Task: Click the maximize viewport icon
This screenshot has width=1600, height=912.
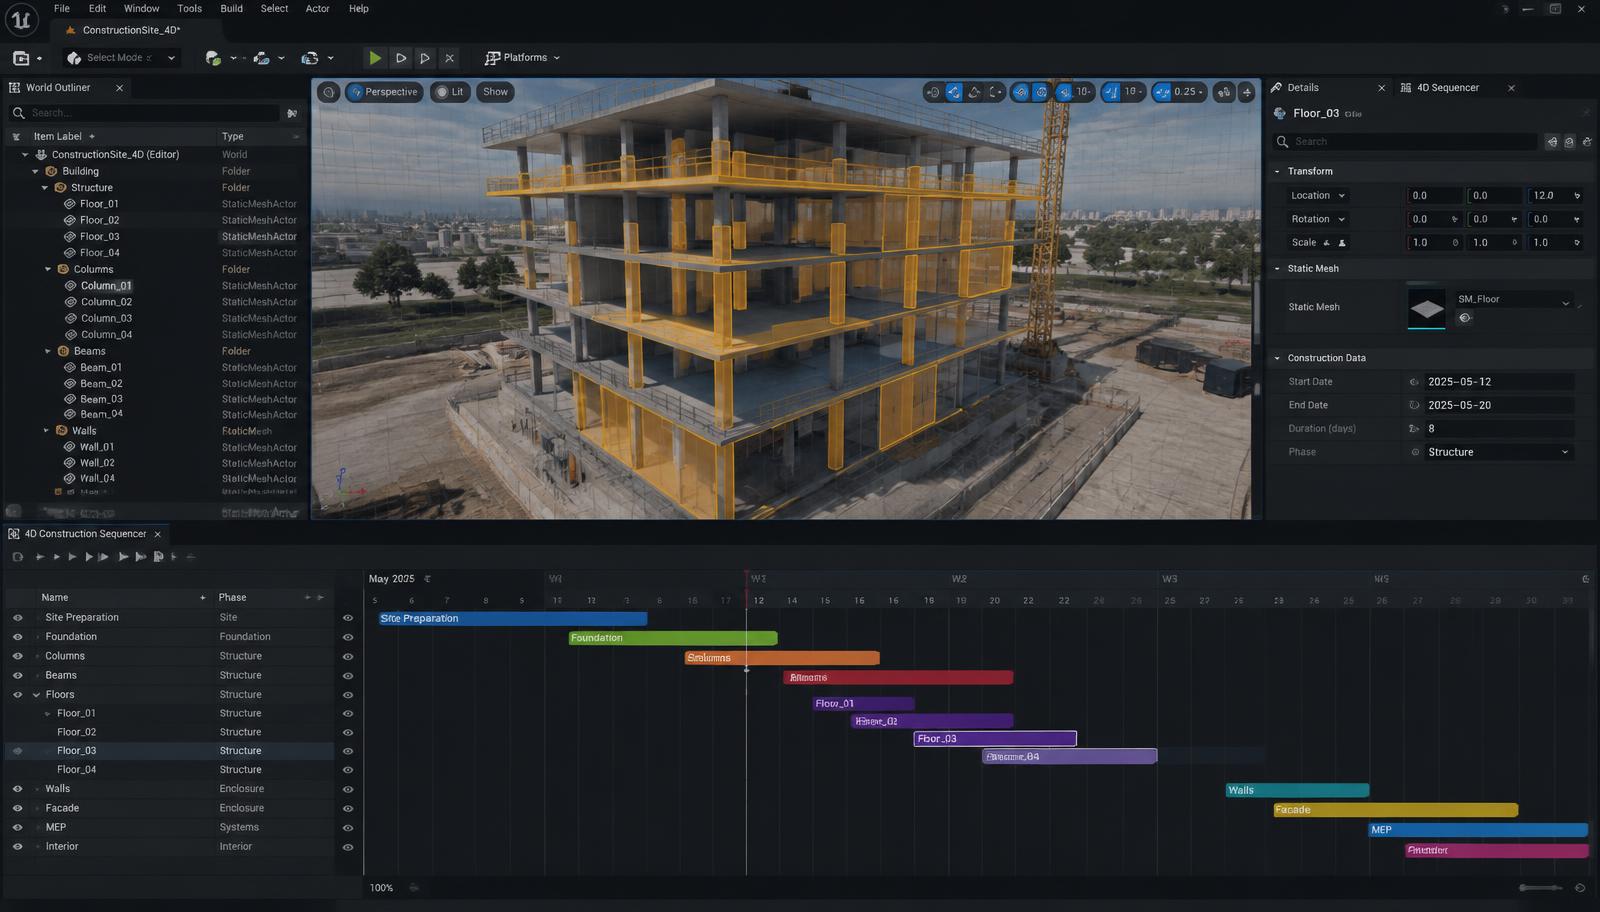Action: (1246, 92)
